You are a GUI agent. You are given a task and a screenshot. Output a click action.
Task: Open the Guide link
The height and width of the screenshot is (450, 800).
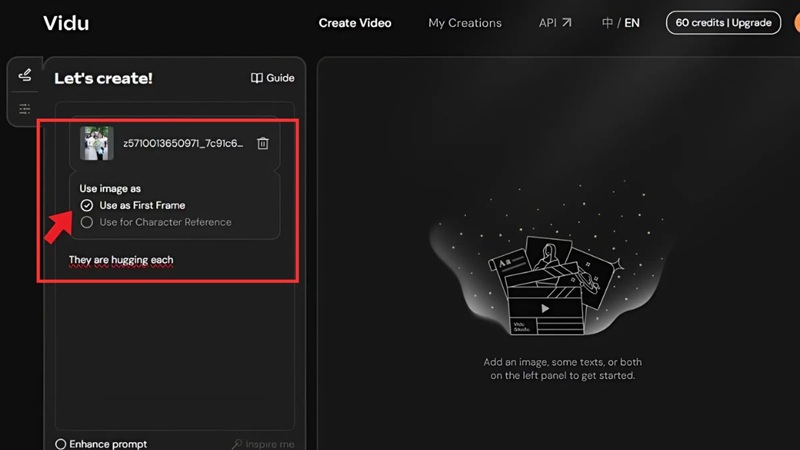[279, 78]
